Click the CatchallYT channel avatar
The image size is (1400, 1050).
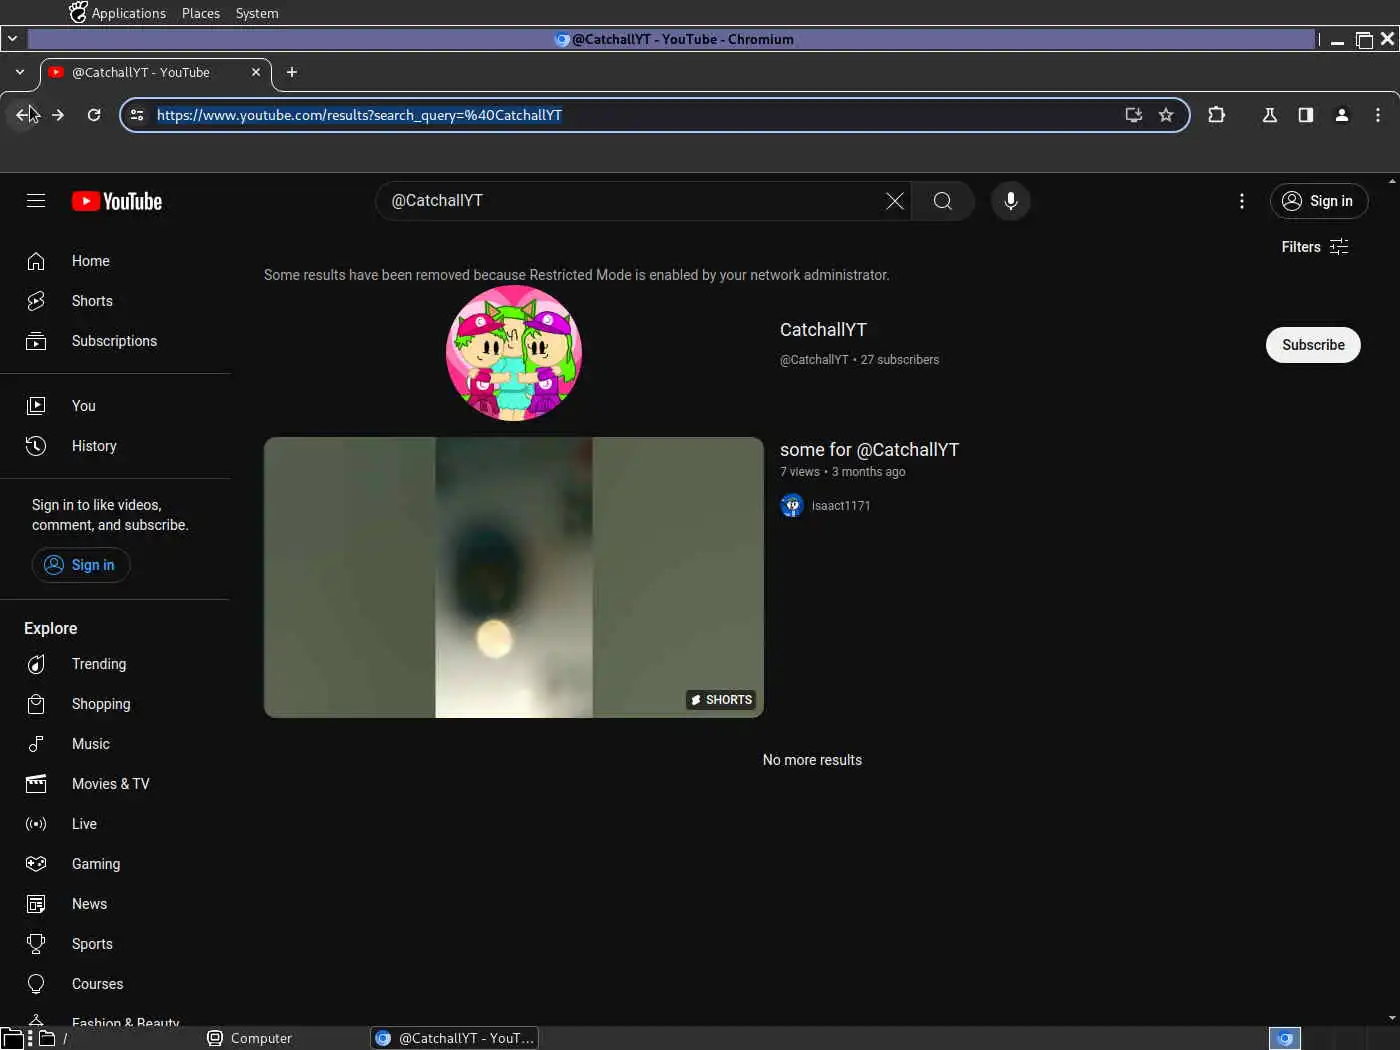click(x=514, y=353)
